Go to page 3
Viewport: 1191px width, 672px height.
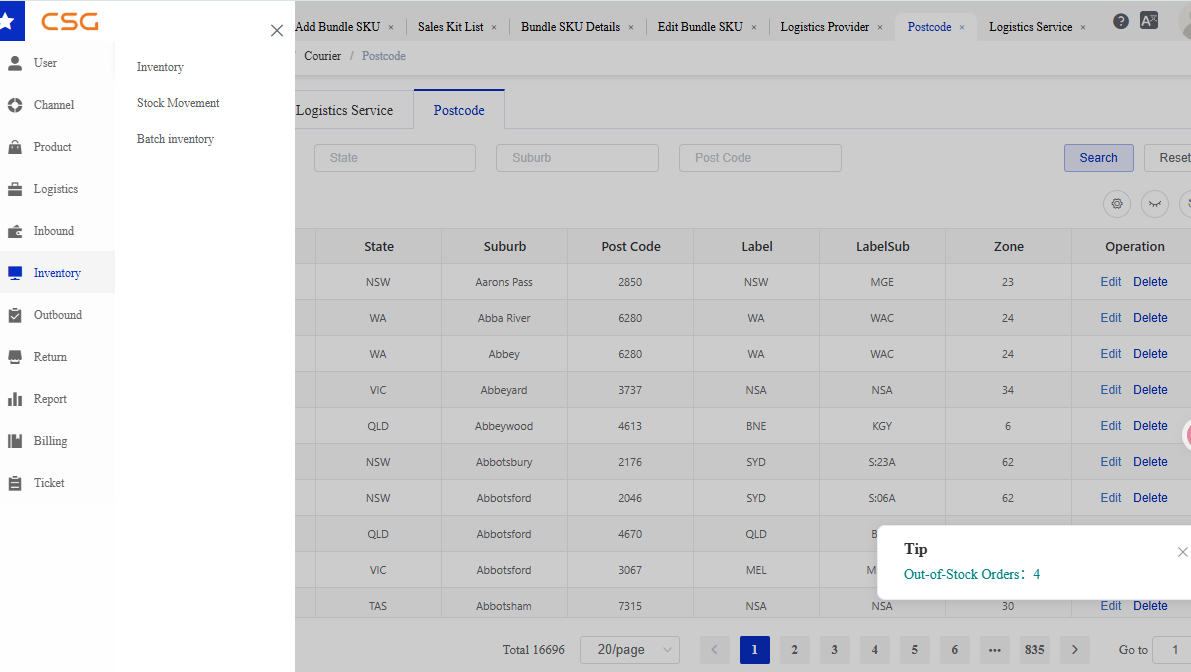pyautogui.click(x=835, y=650)
